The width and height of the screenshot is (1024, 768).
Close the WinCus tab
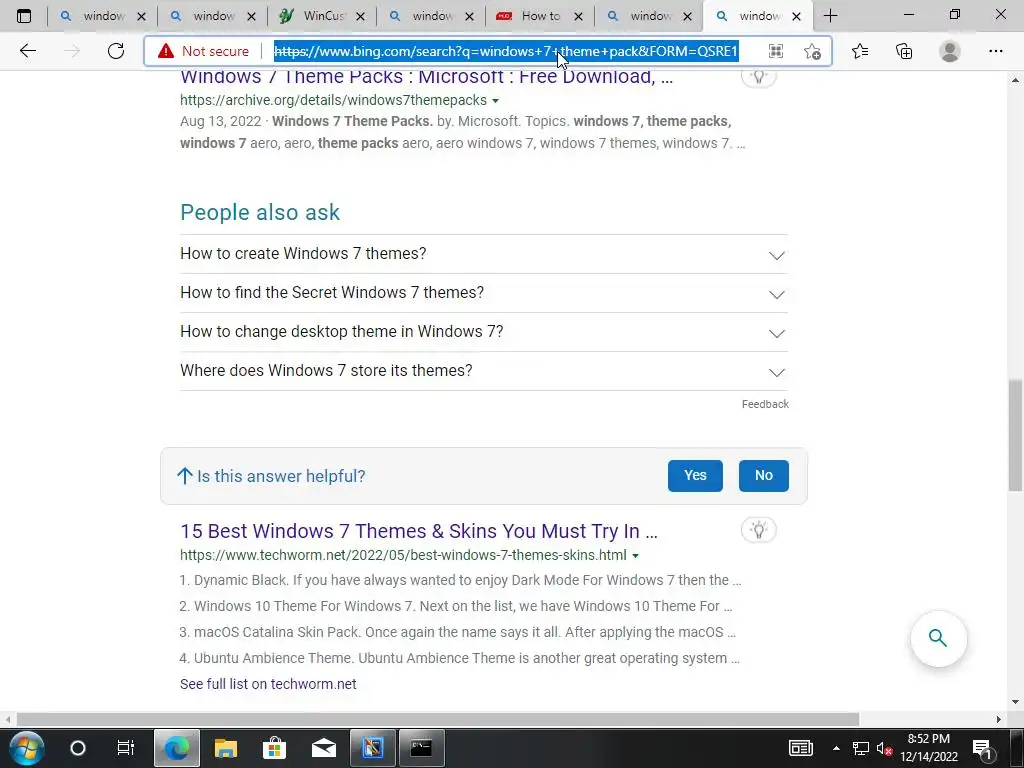360,16
